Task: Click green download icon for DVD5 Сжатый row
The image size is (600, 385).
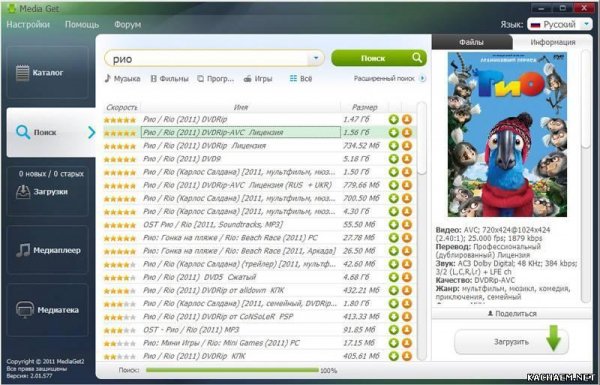Action: pyautogui.click(x=394, y=277)
